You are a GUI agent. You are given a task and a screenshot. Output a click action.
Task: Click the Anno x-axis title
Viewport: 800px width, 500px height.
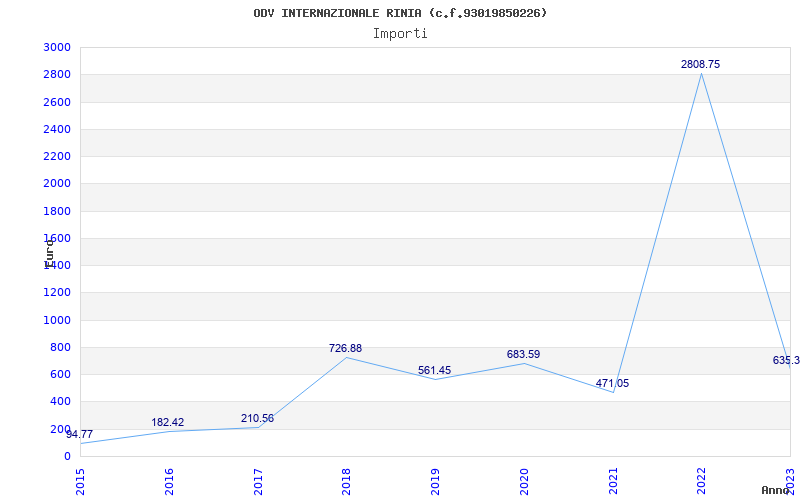778,491
